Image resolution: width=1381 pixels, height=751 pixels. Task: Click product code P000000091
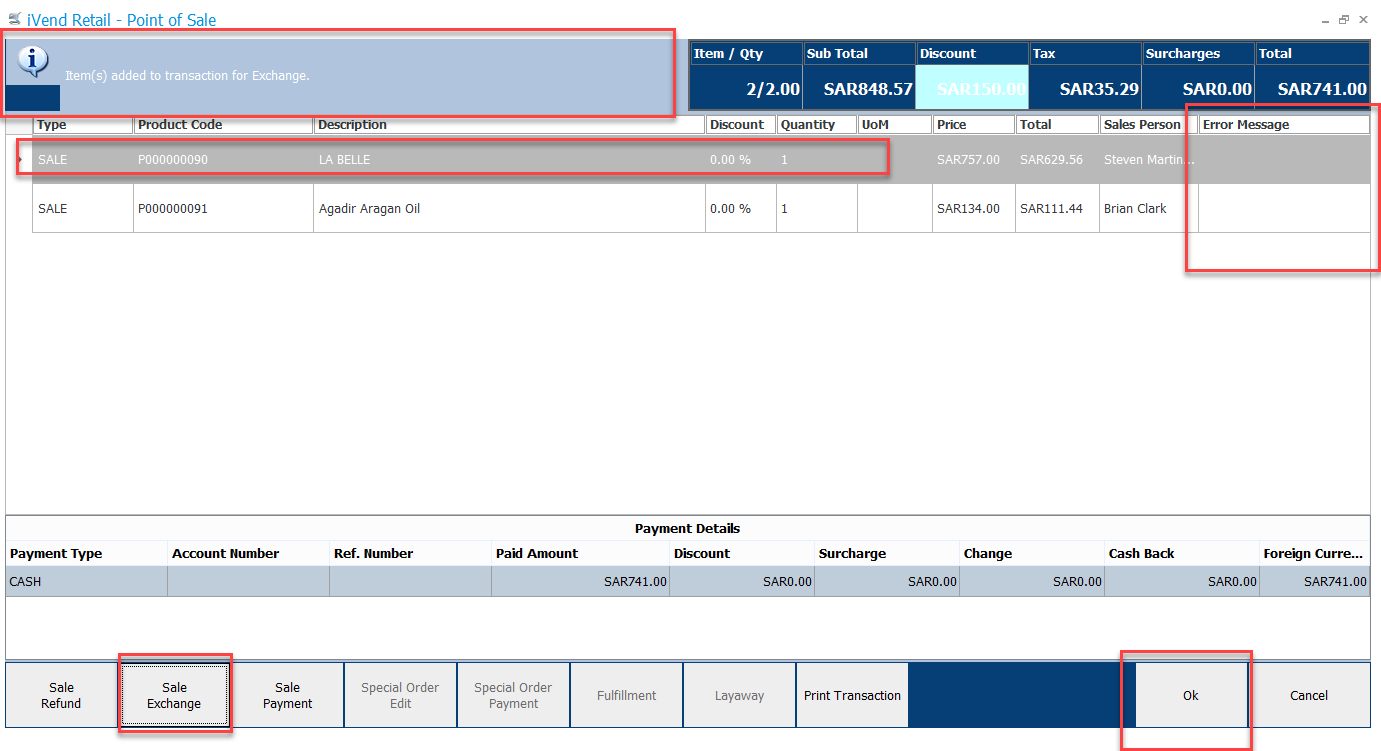click(x=173, y=208)
